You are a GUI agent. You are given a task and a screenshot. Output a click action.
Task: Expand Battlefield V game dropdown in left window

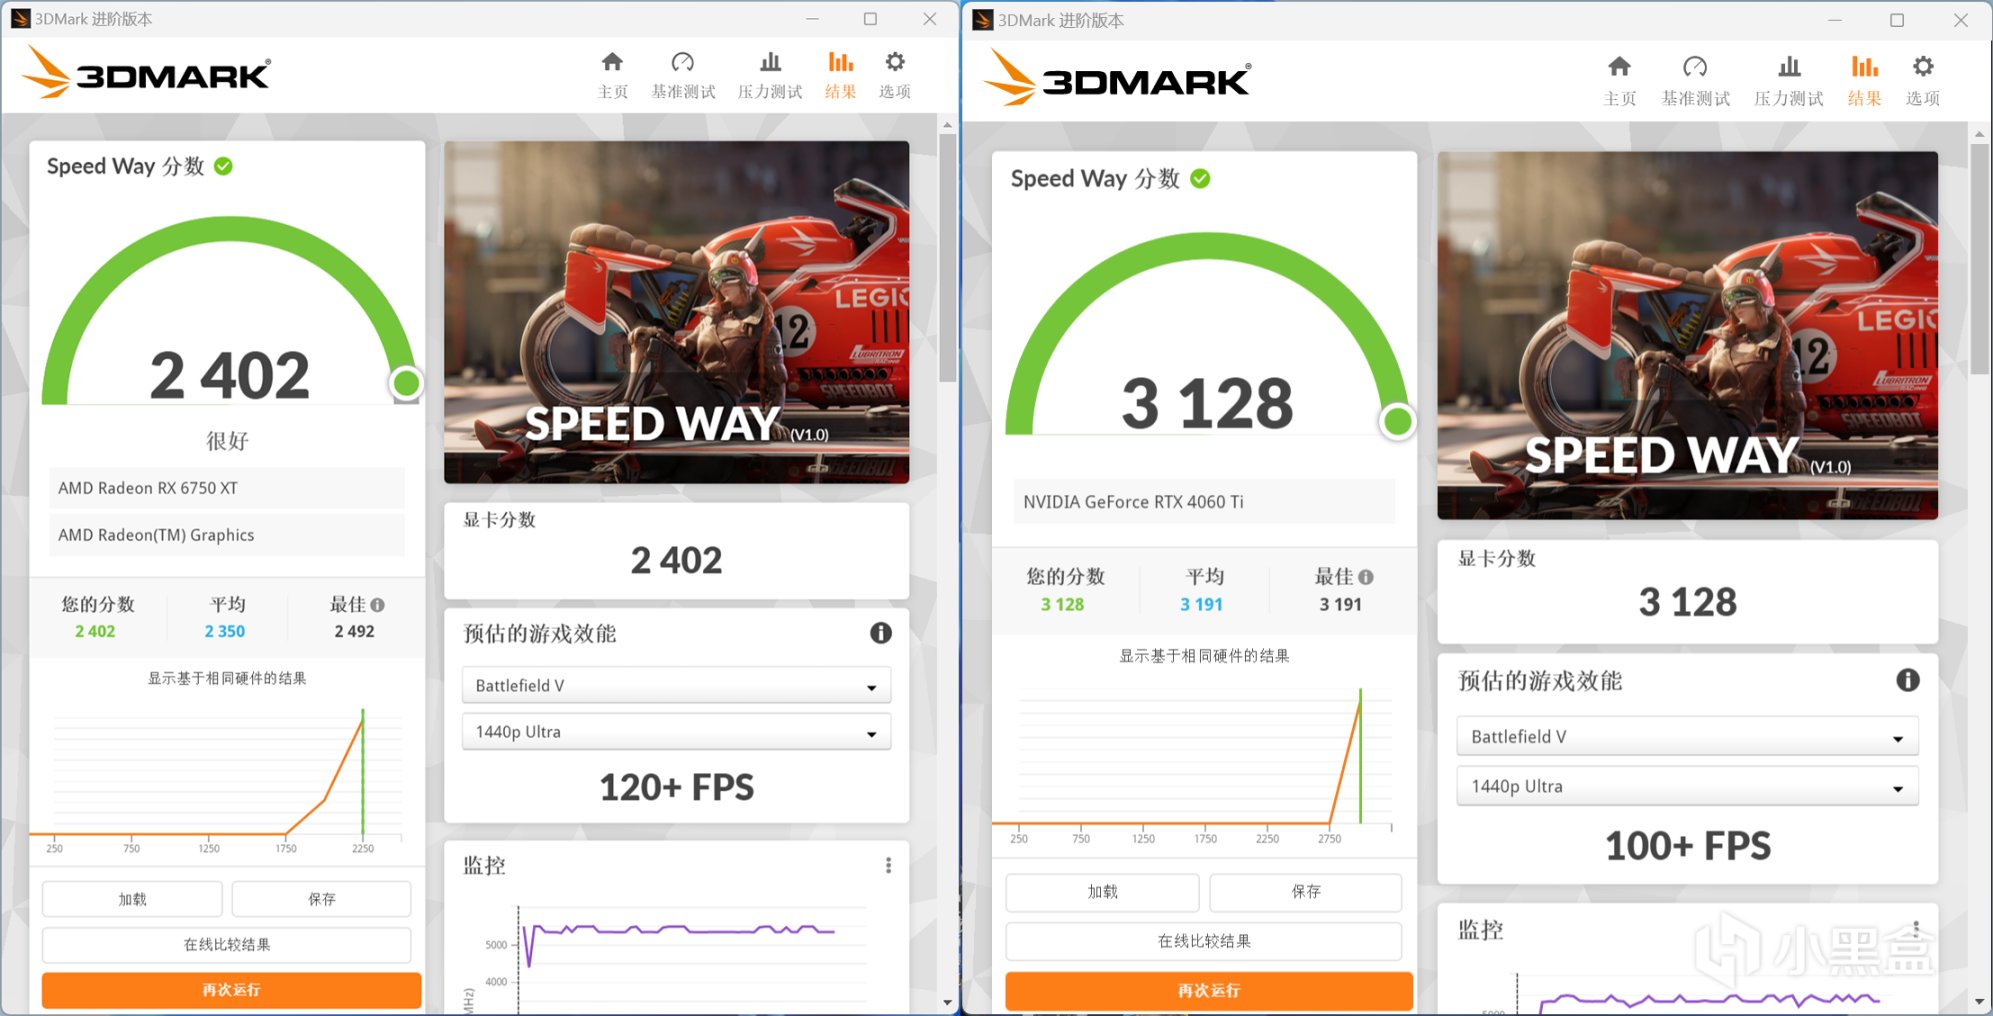coord(676,686)
